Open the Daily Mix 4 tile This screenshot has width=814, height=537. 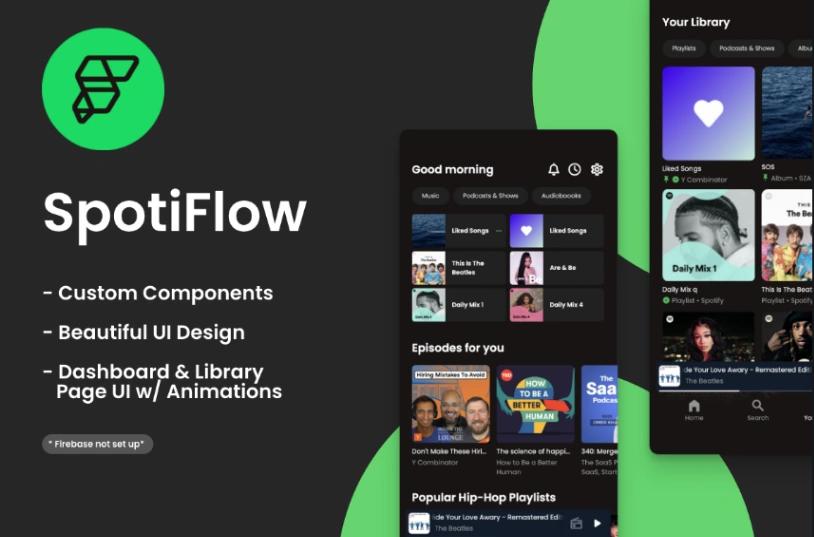557,305
